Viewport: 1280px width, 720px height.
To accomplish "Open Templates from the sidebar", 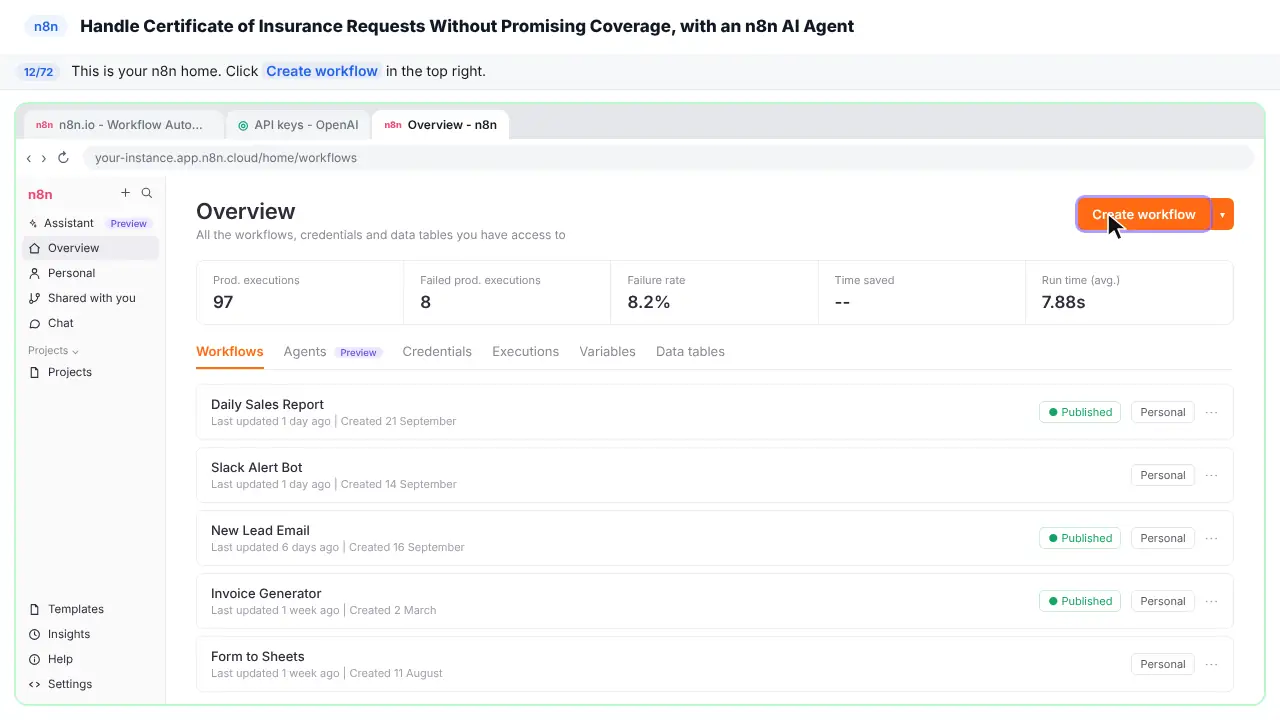I will 90,609.
